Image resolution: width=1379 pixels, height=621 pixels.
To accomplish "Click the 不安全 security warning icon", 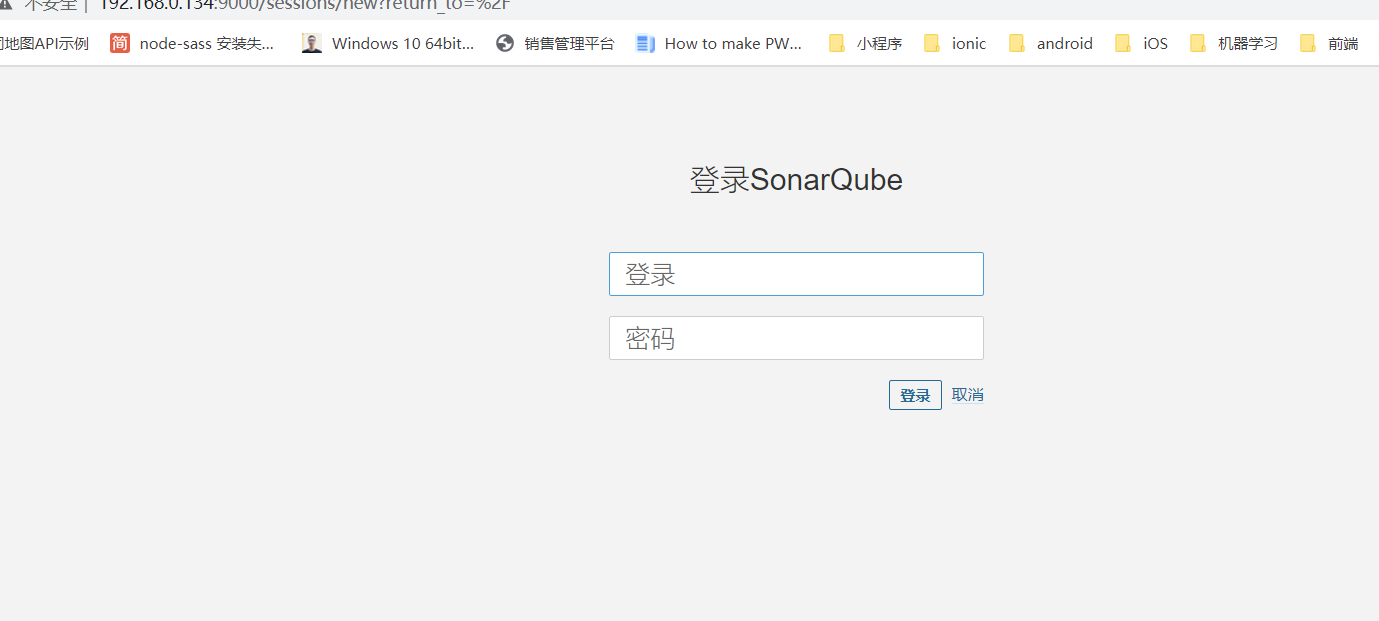I will coord(6,4).
